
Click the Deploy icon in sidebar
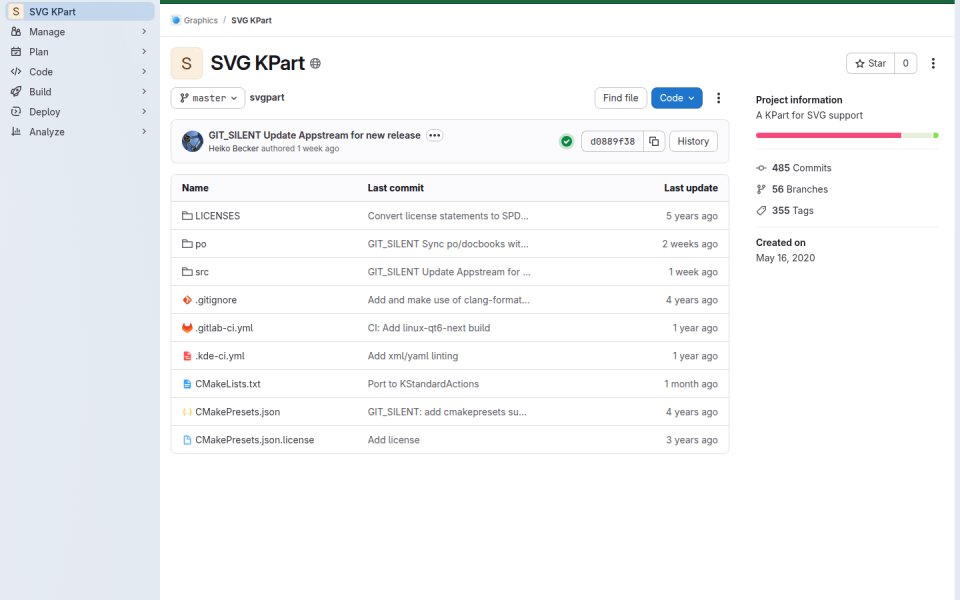pyautogui.click(x=16, y=112)
